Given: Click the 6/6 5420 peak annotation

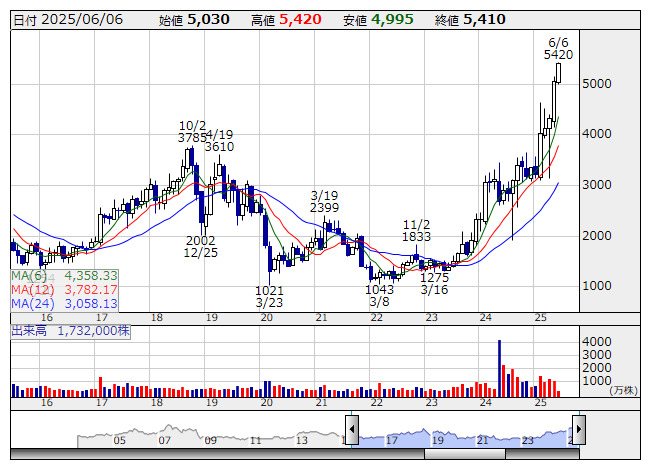Looking at the screenshot, I should point(558,49).
